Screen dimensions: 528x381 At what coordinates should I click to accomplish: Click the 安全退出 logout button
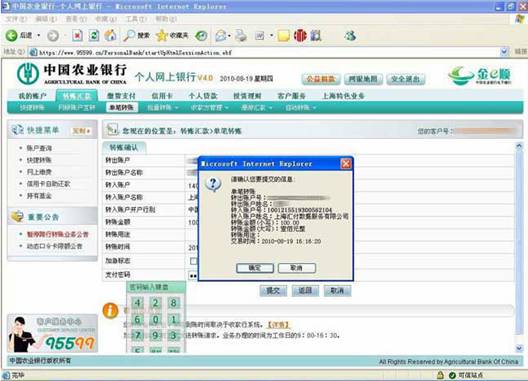[x=405, y=79]
